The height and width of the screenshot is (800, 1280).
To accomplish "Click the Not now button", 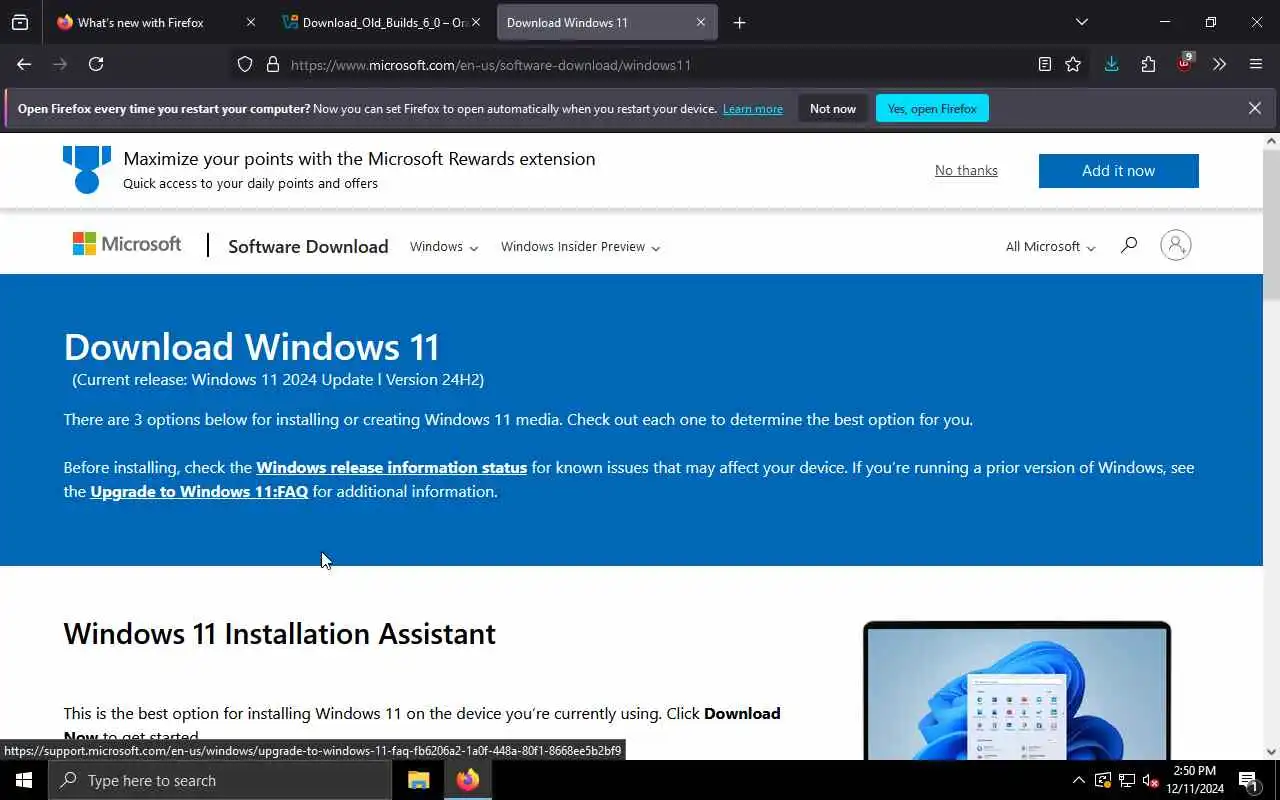I will pyautogui.click(x=833, y=108).
